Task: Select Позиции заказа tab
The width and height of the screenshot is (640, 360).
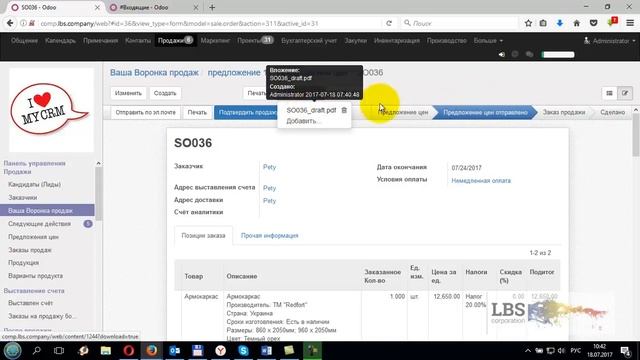Action: point(203,236)
